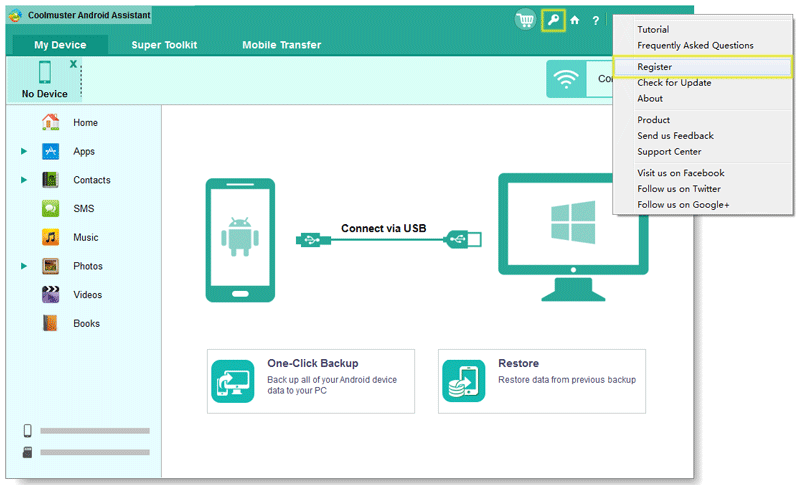Click the Coolmuster Android Assistant title
The height and width of the screenshot is (485, 800).
89,15
